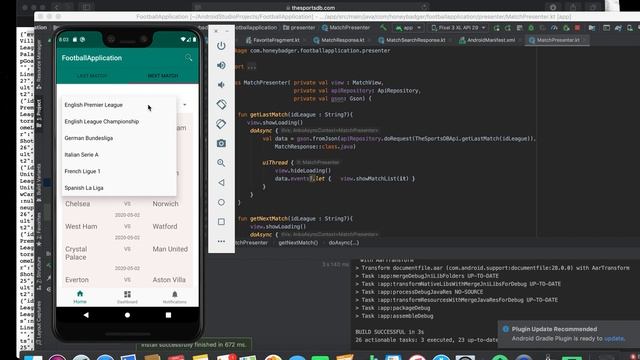Screen dimensions: 640x360
Task: Rotate emulator left using upper rotate icon
Action: click(x=221, y=104)
